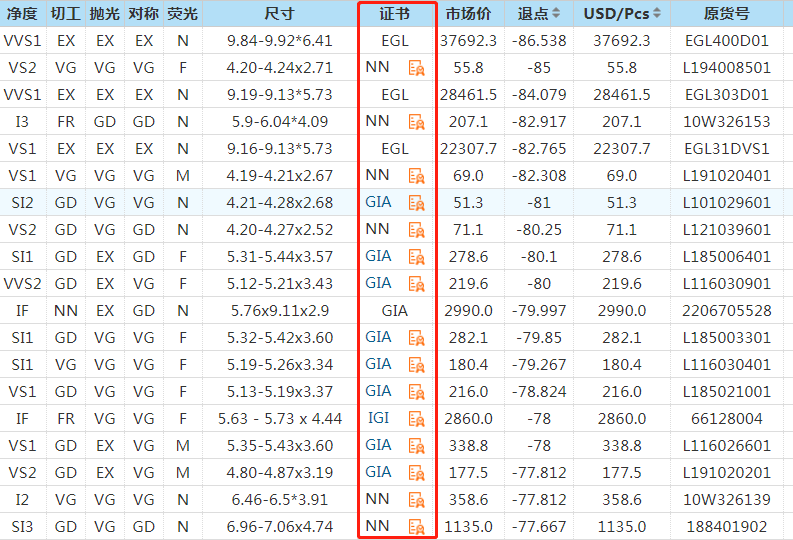Click market price 1135.0 cell
Viewport: 793px width, 540px height.
[468, 527]
